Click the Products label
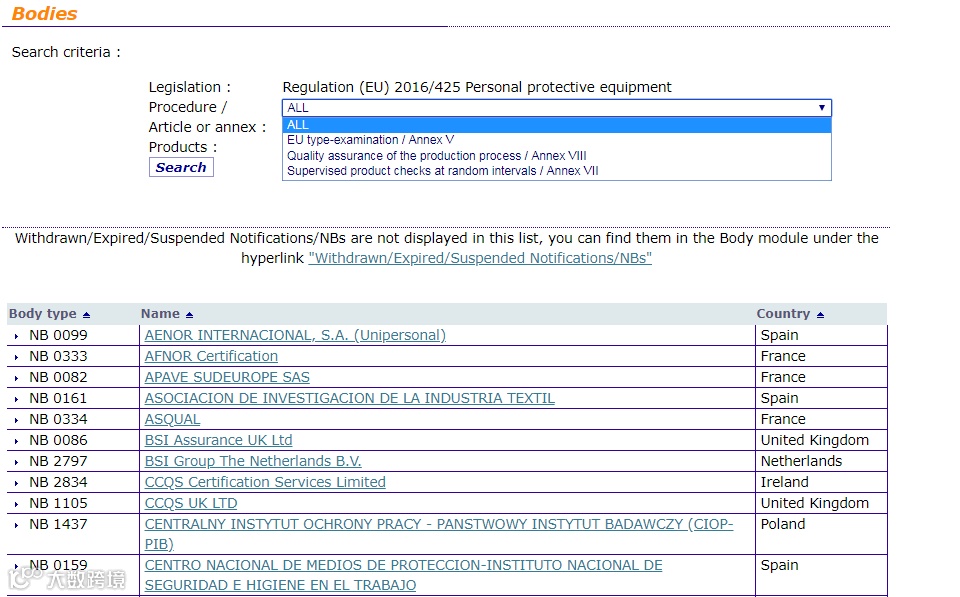The width and height of the screenshot is (960, 597). 182,147
